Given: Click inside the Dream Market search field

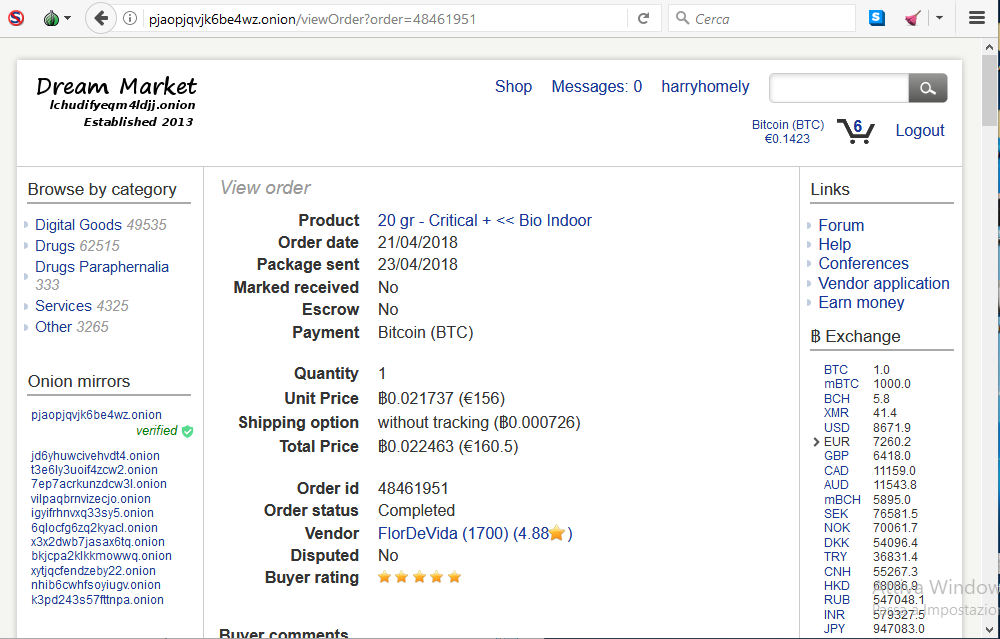Looking at the screenshot, I should coord(839,88).
